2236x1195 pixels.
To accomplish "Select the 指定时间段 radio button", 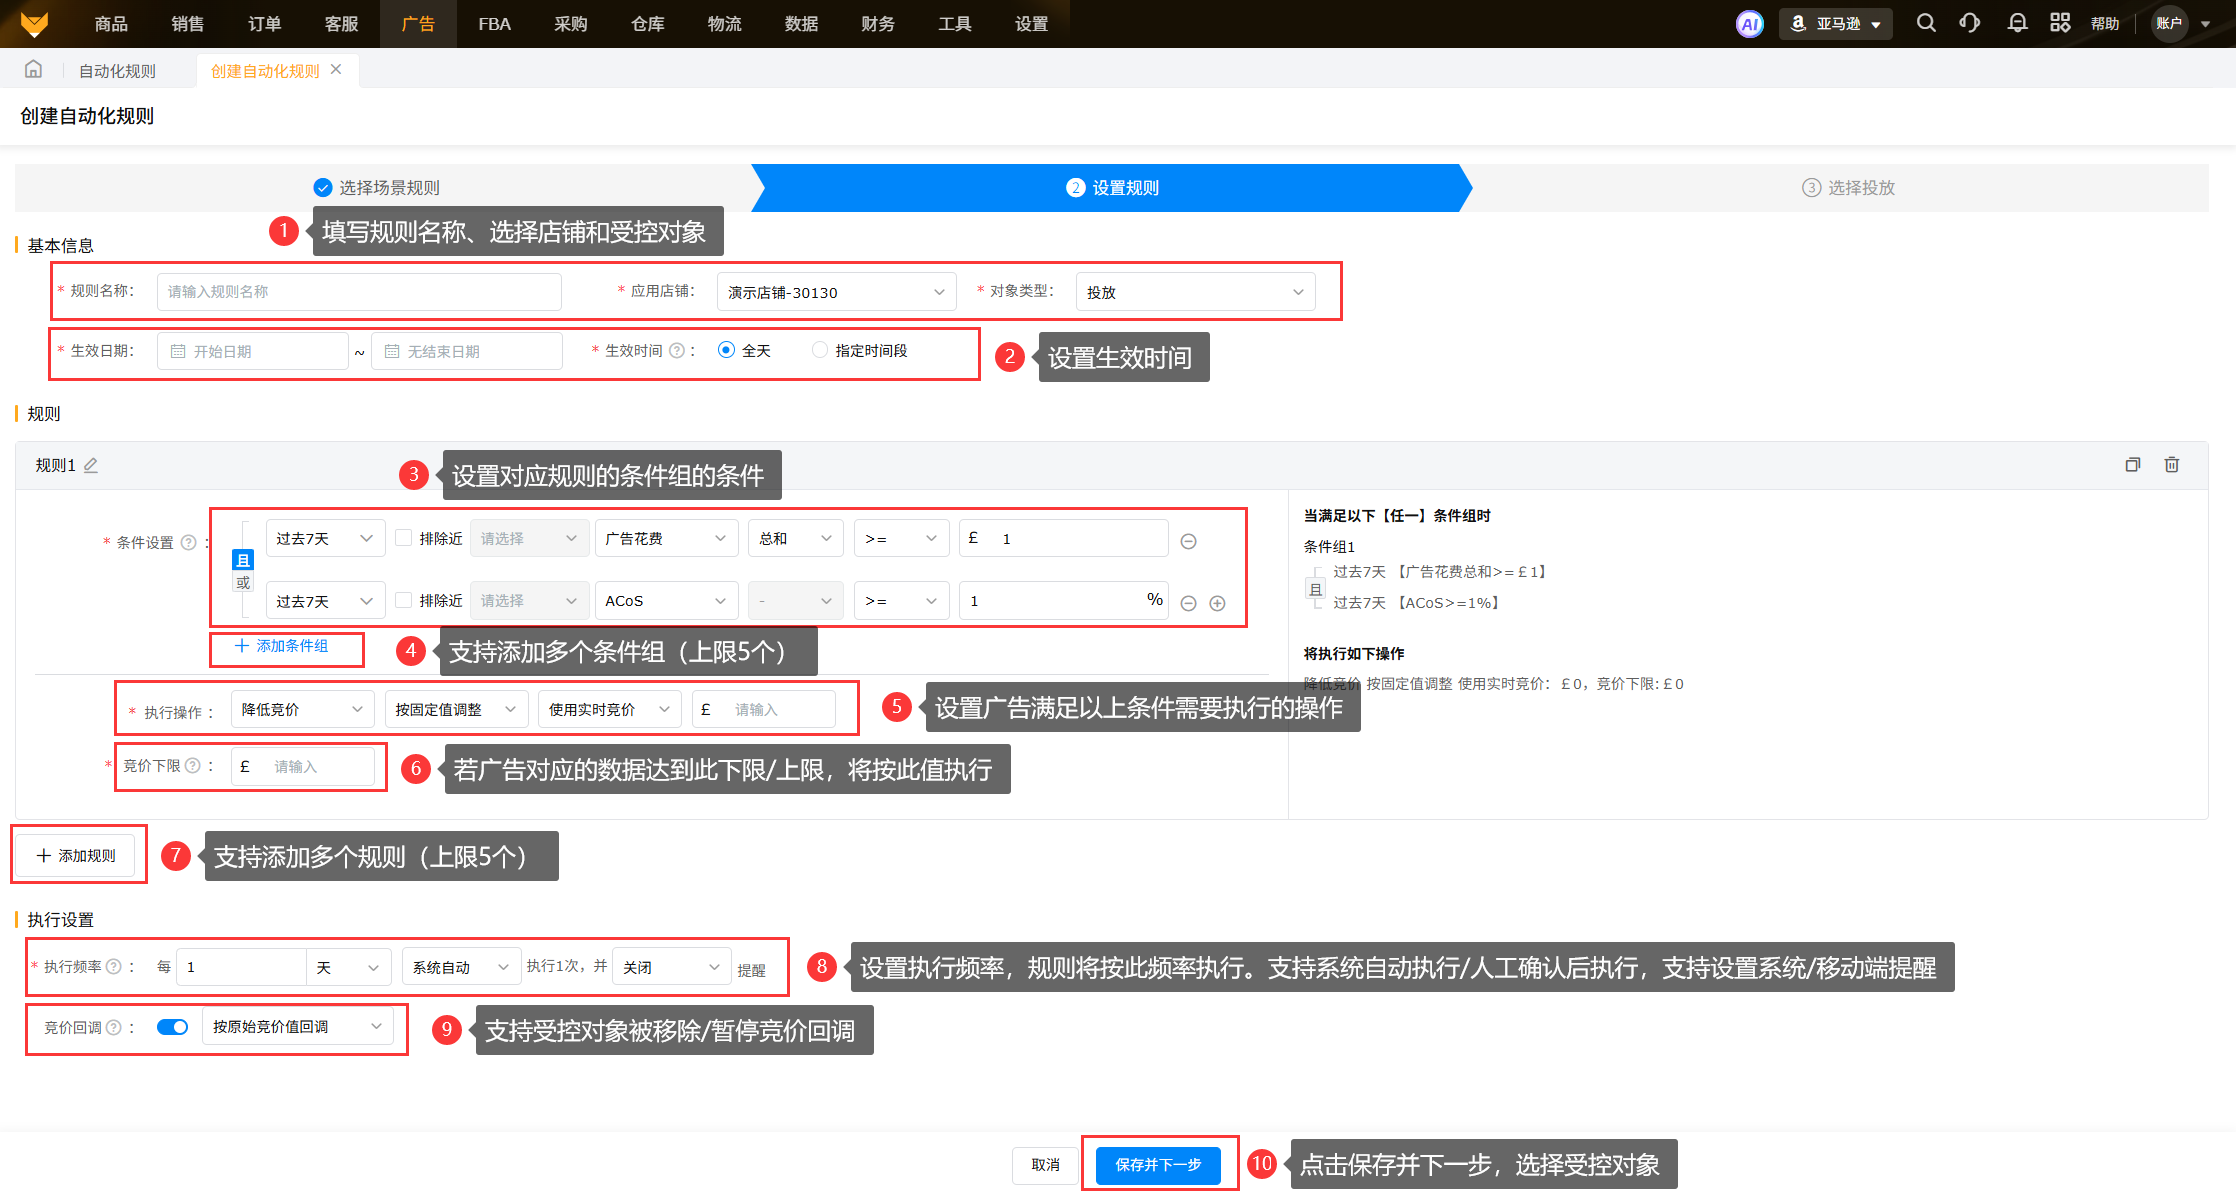I will click(x=820, y=350).
